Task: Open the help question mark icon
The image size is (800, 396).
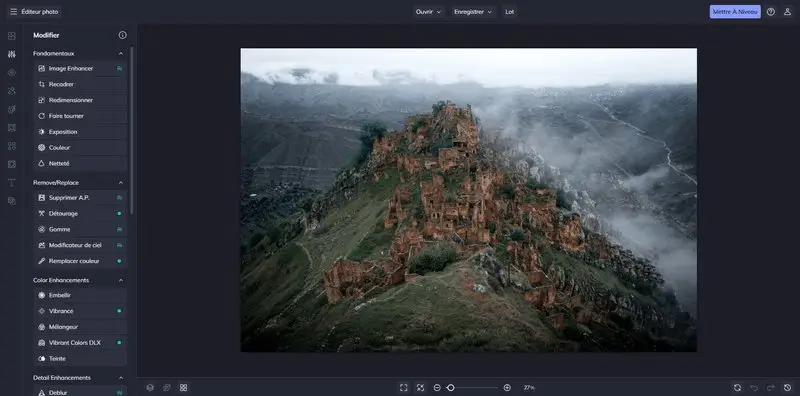Action: point(771,12)
